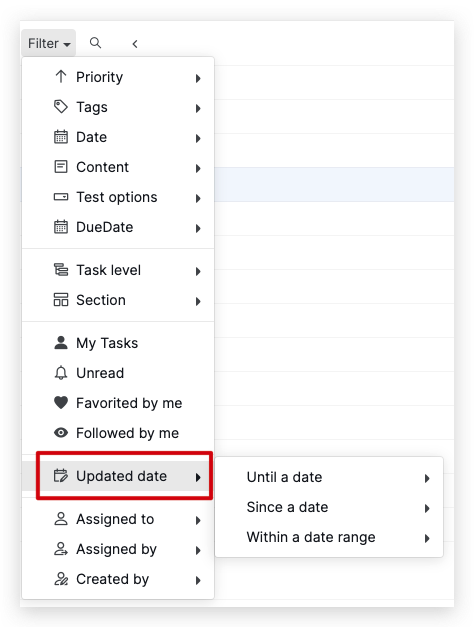Image resolution: width=474 pixels, height=627 pixels.
Task: Click the Tags label icon
Action: click(61, 107)
